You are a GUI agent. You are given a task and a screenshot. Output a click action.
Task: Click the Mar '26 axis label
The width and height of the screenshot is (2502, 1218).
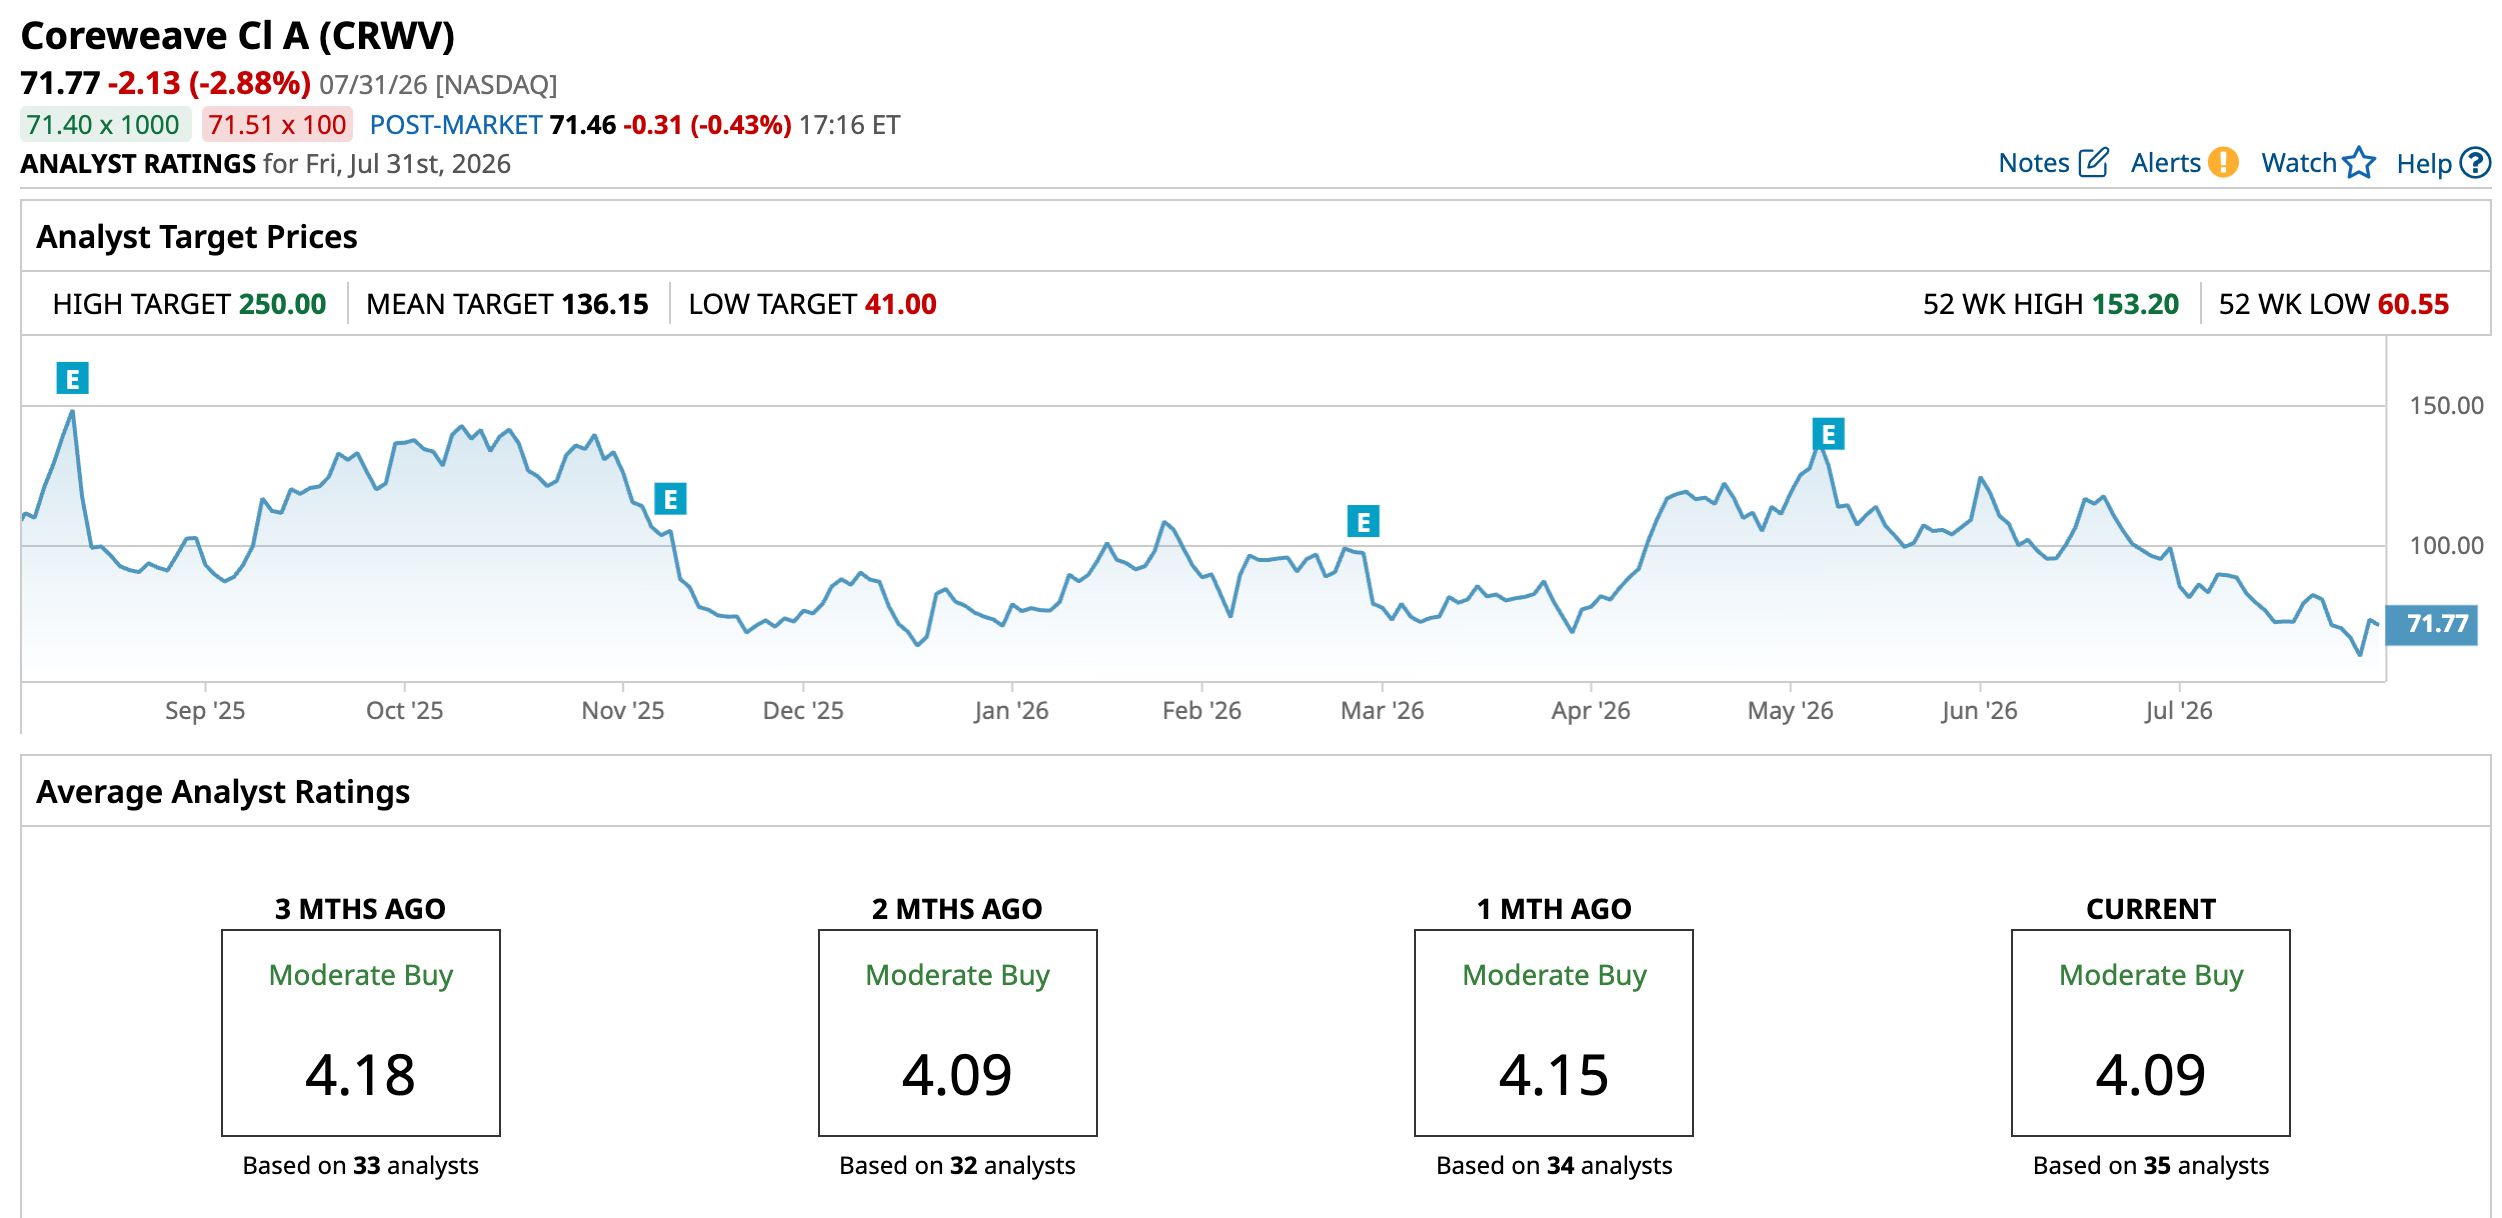(x=1382, y=711)
